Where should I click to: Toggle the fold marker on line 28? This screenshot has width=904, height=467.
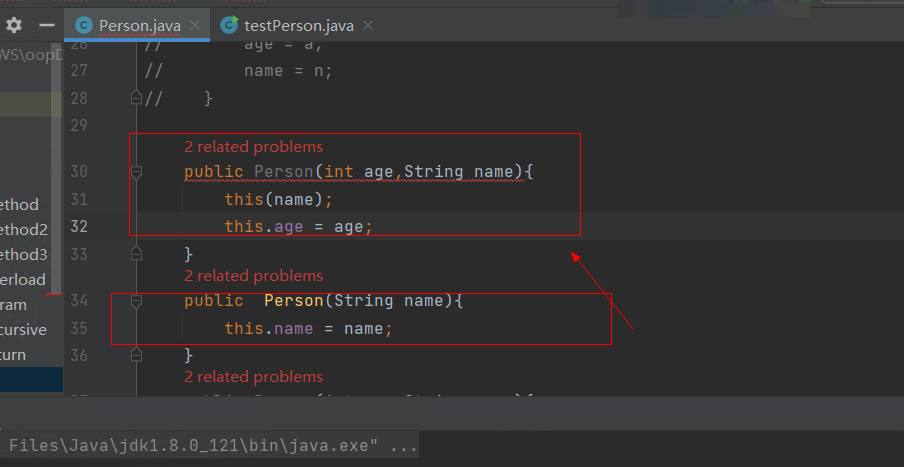coord(136,98)
